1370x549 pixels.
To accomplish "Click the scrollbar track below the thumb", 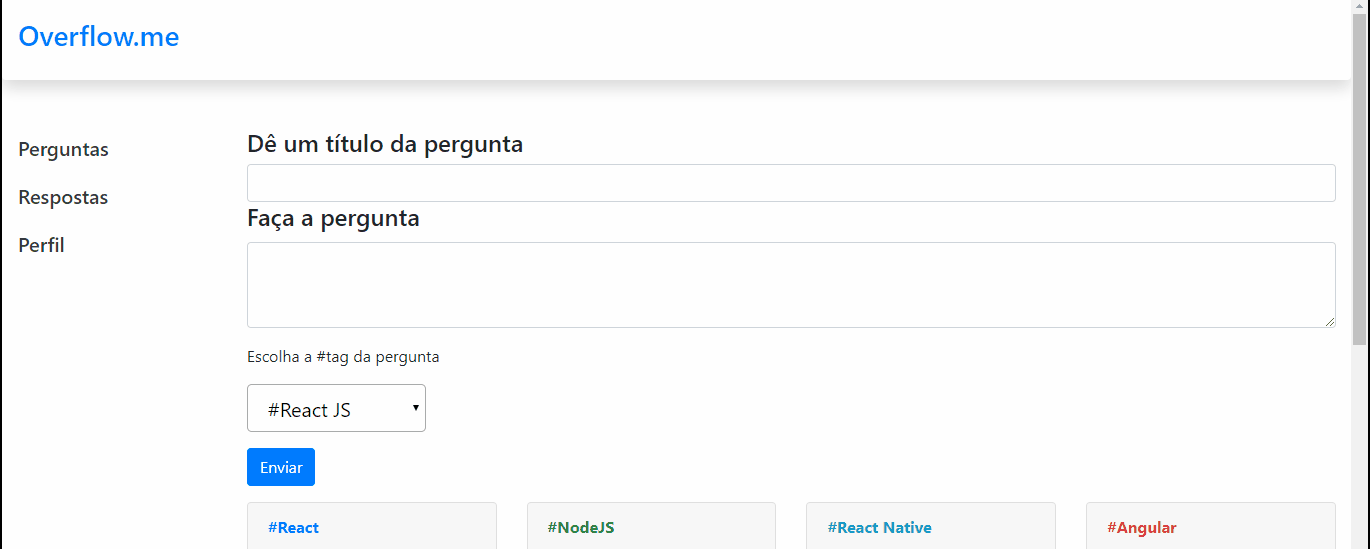I will click(x=1360, y=450).
